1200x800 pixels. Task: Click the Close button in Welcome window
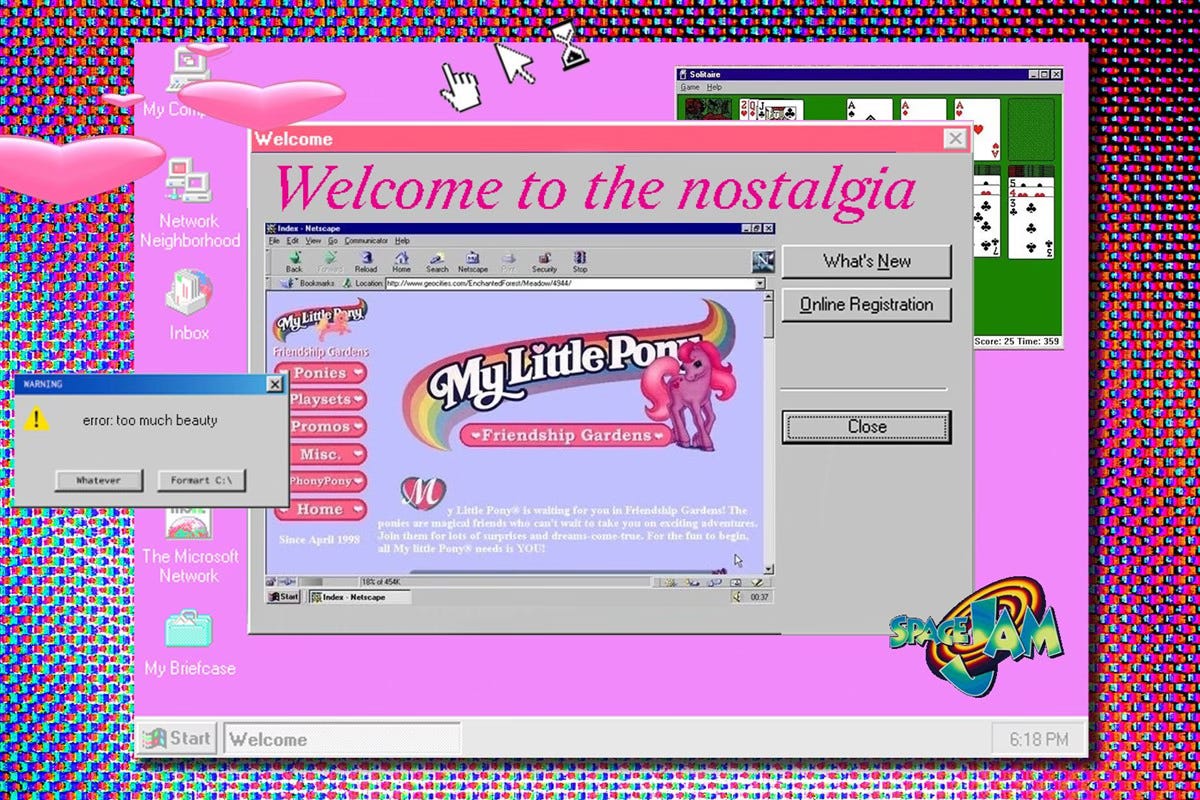(866, 427)
